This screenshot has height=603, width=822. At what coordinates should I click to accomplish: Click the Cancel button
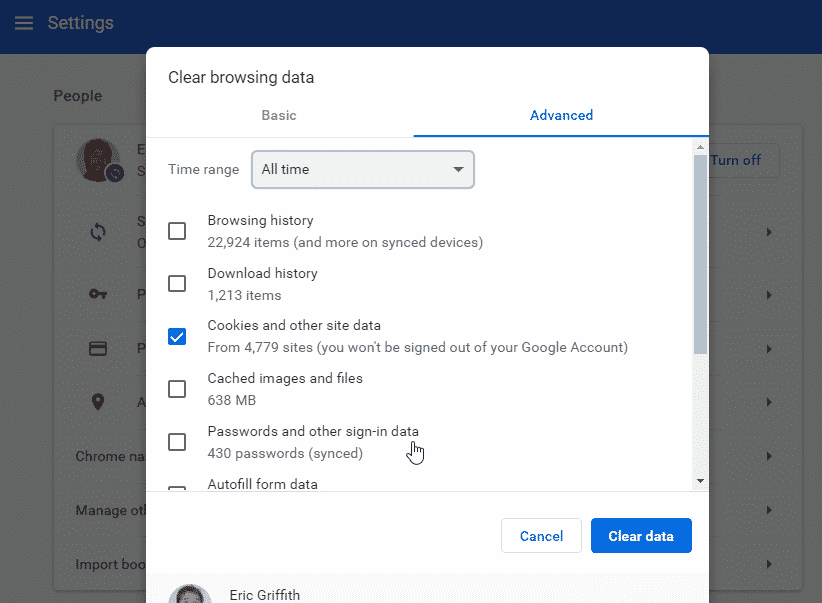(541, 535)
